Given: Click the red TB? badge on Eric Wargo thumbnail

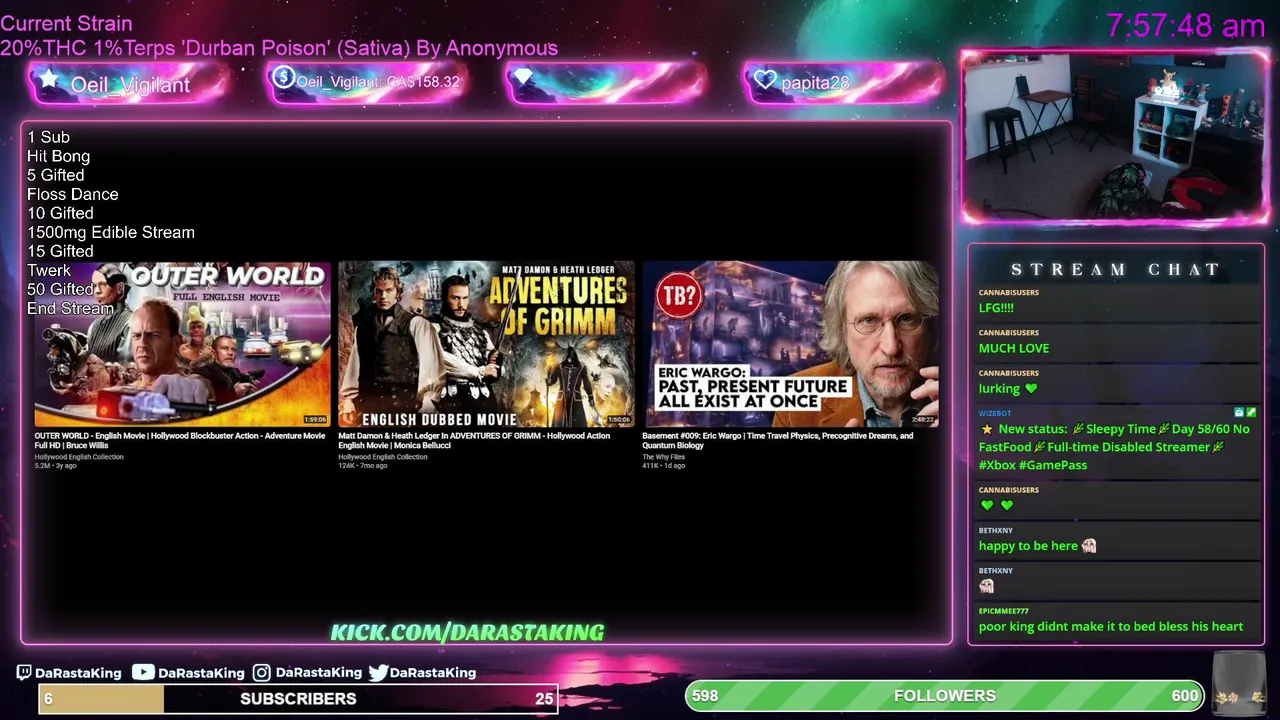Looking at the screenshot, I should click(679, 296).
